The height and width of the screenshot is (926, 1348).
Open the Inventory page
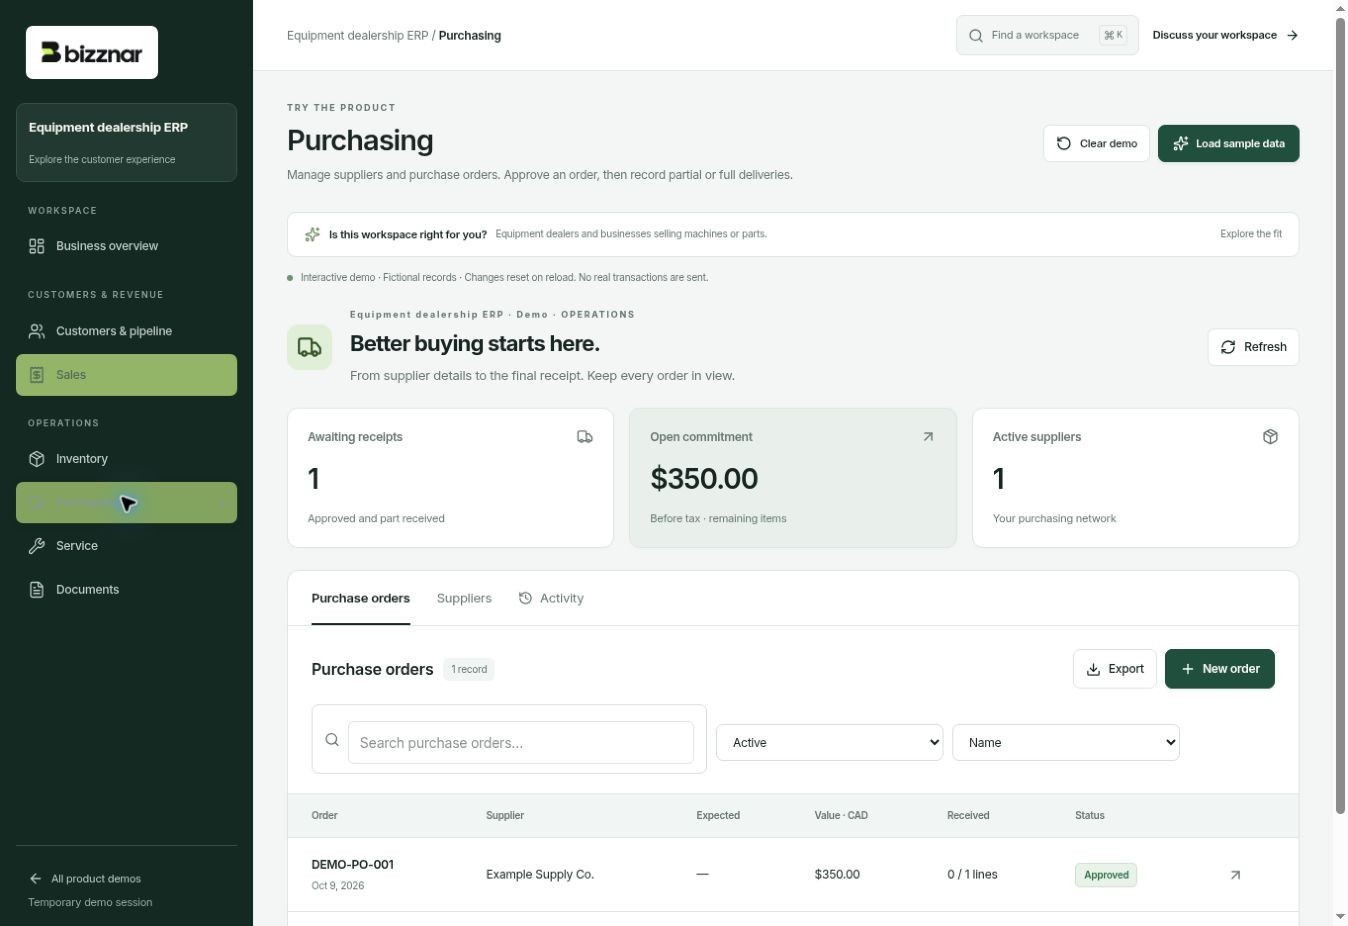[x=126, y=459]
